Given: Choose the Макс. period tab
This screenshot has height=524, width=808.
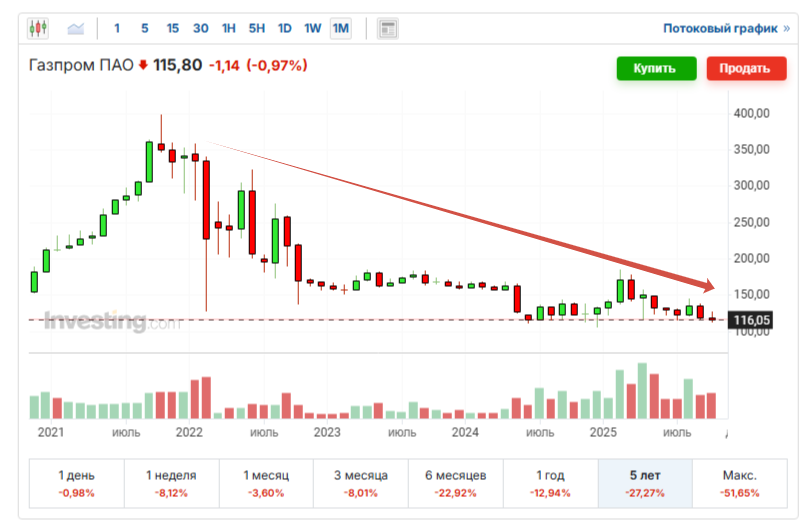Looking at the screenshot, I should coord(739,483).
